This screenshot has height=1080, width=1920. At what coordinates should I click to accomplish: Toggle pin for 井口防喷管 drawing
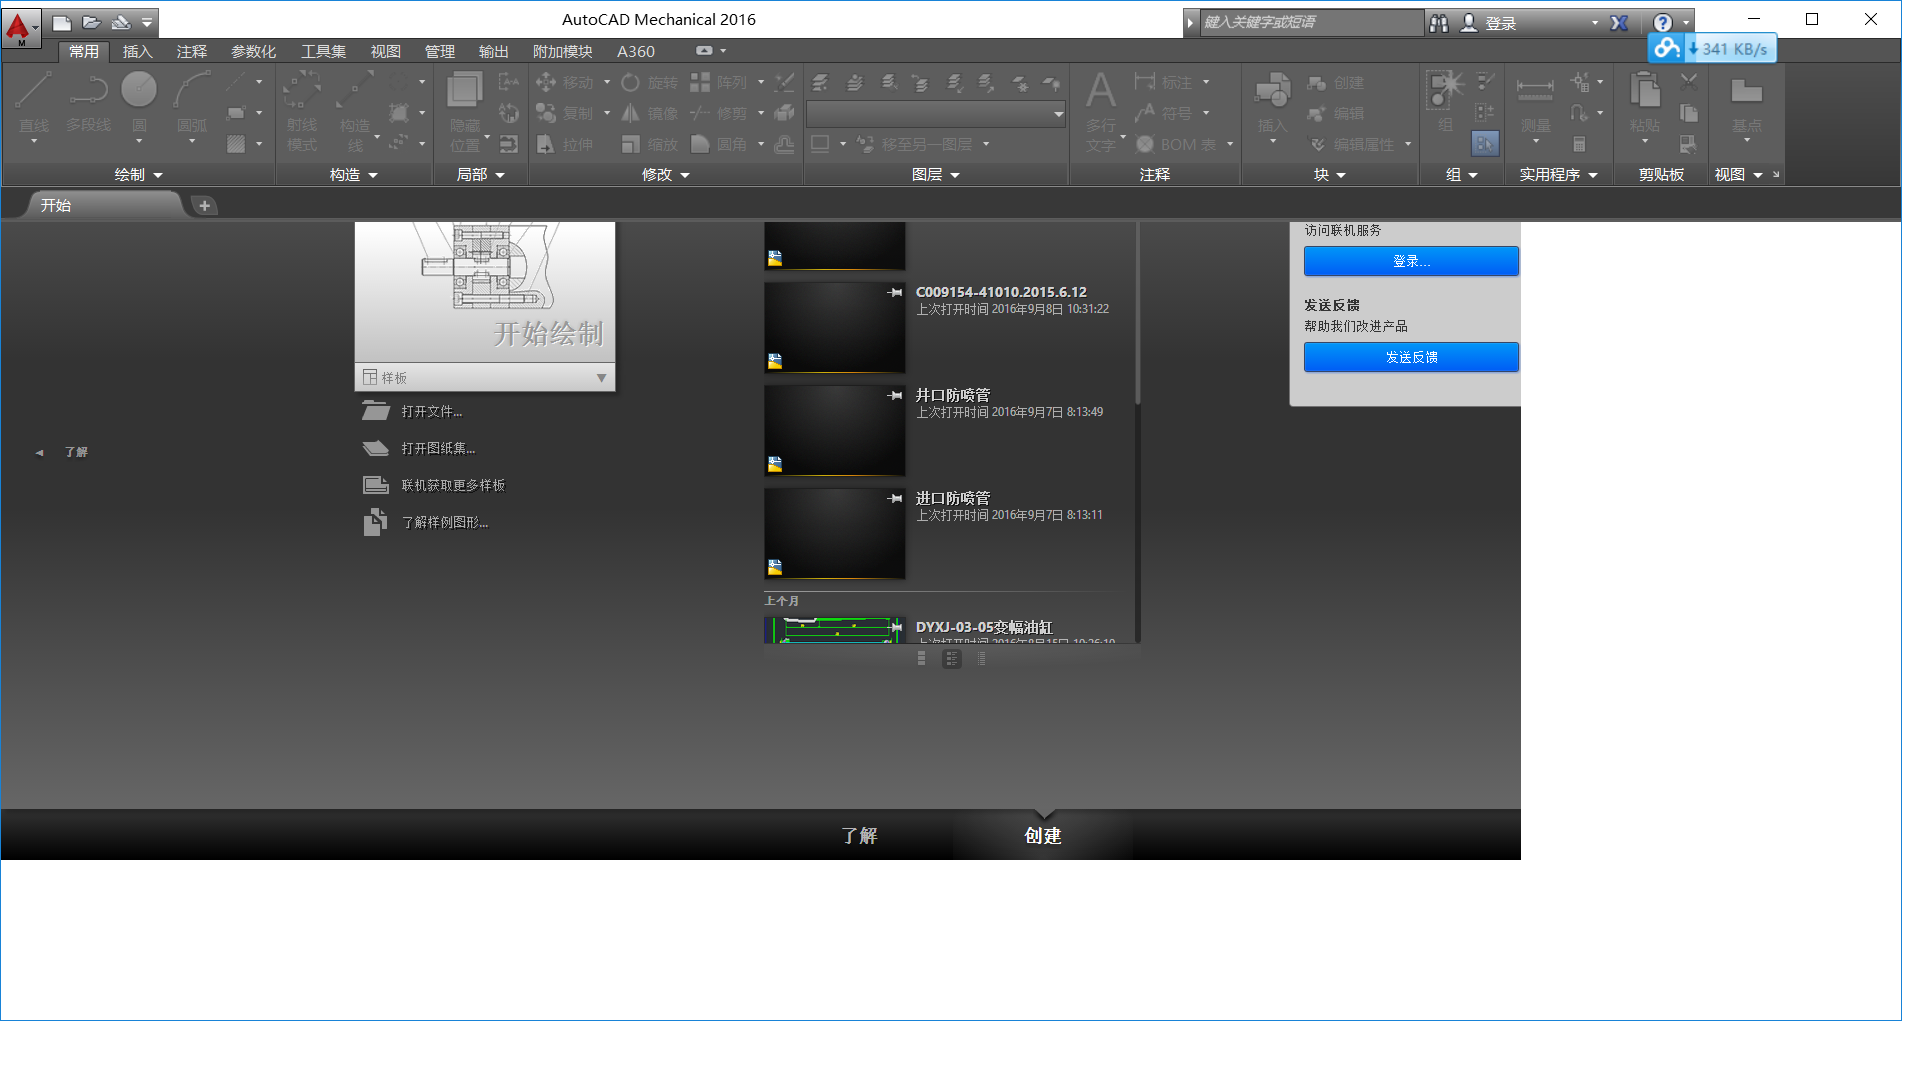tap(895, 395)
